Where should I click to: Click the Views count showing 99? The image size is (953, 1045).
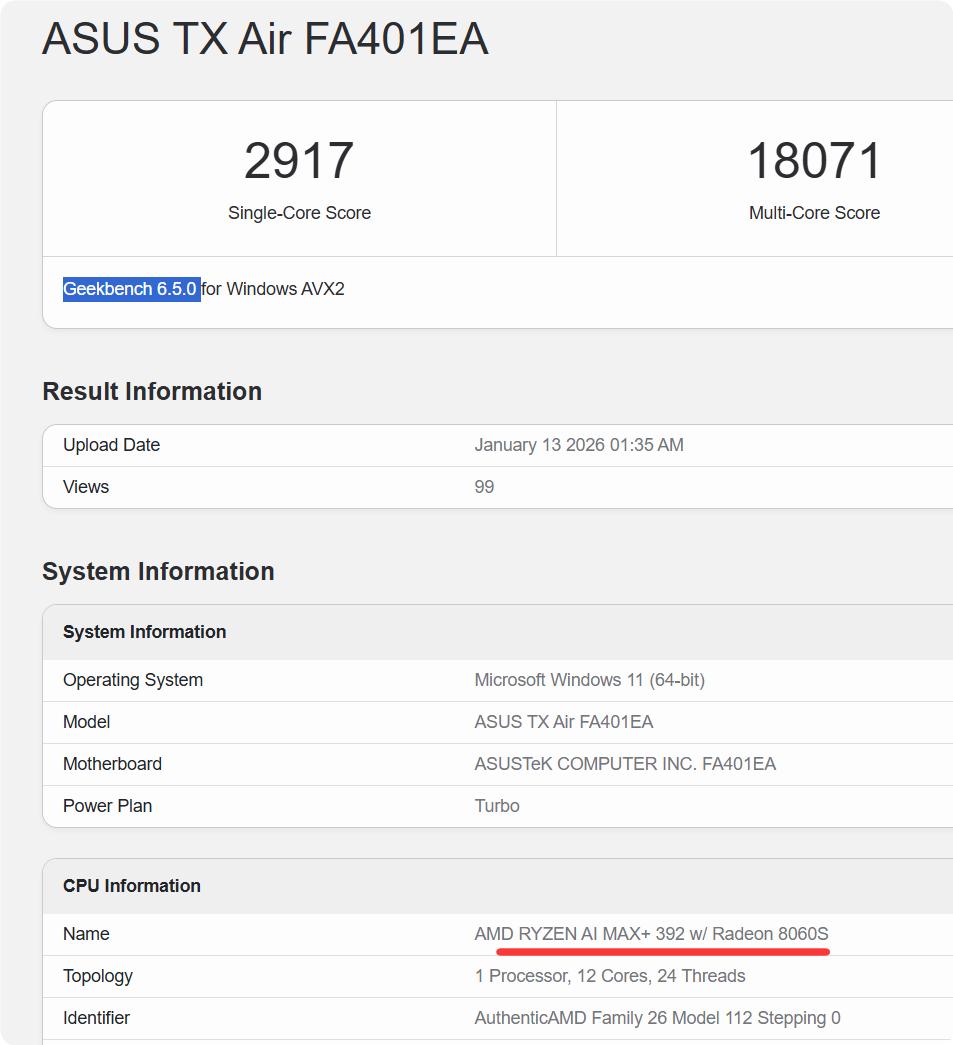(x=482, y=487)
